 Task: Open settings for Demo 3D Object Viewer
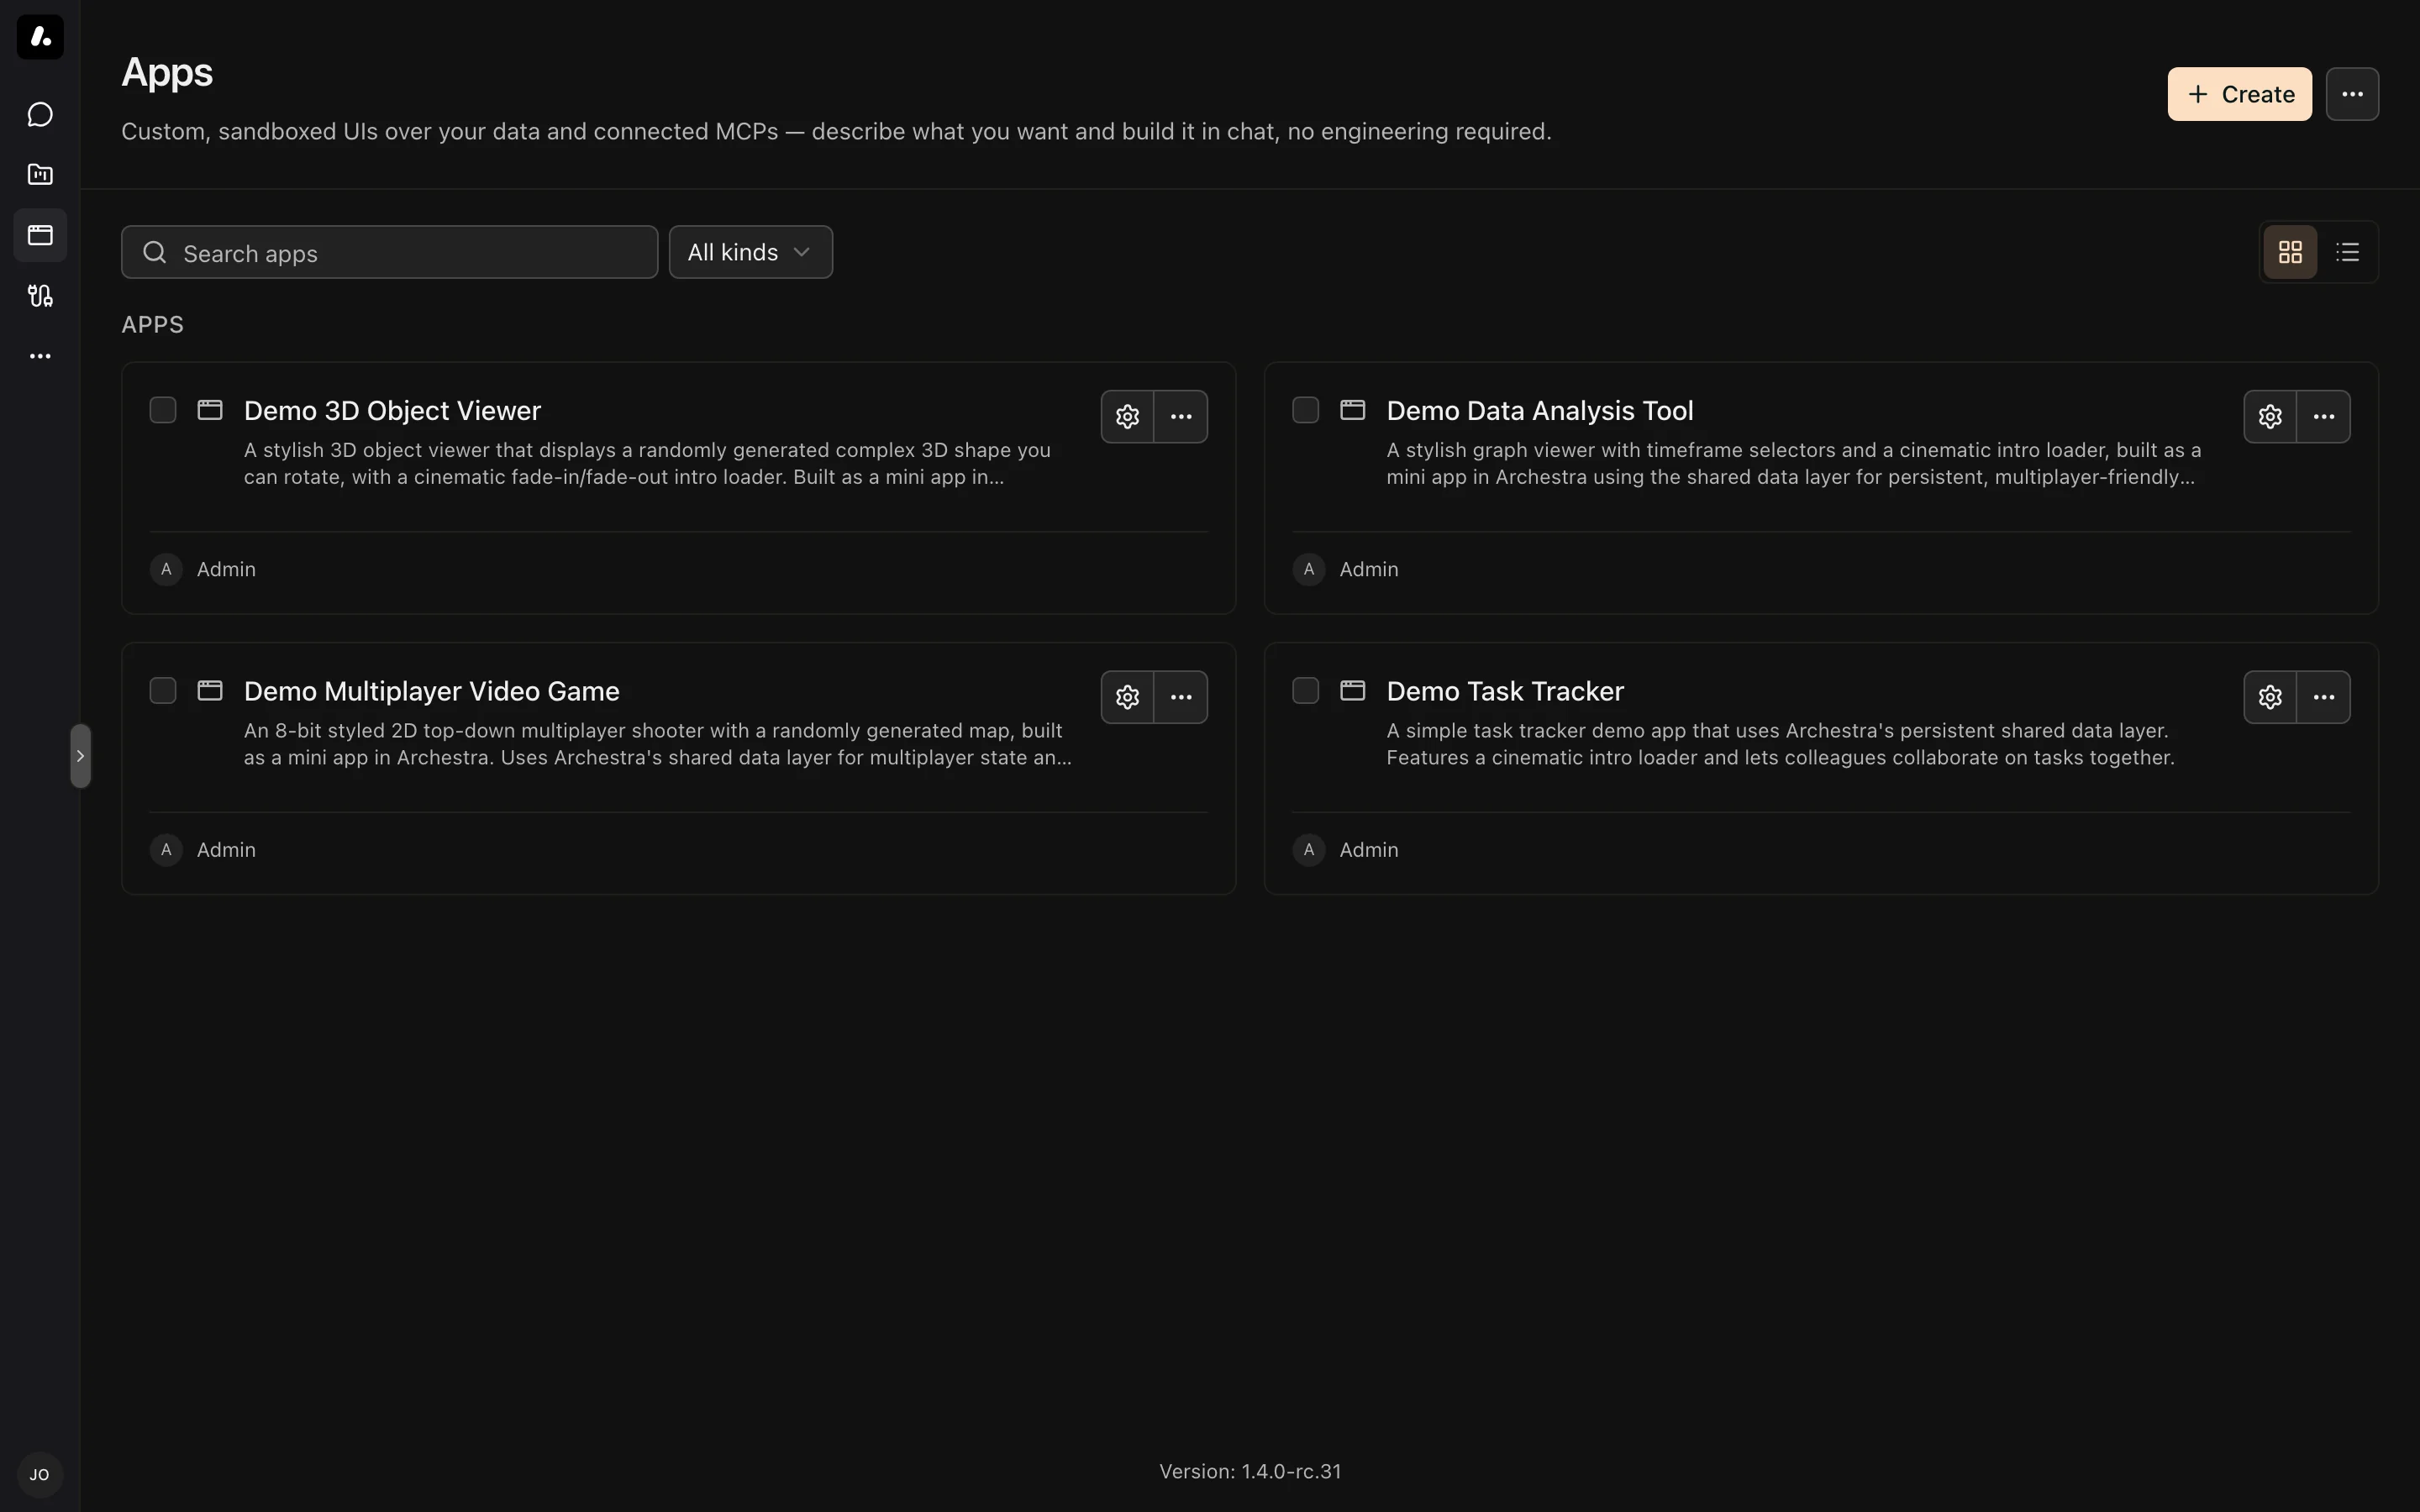(1127, 416)
